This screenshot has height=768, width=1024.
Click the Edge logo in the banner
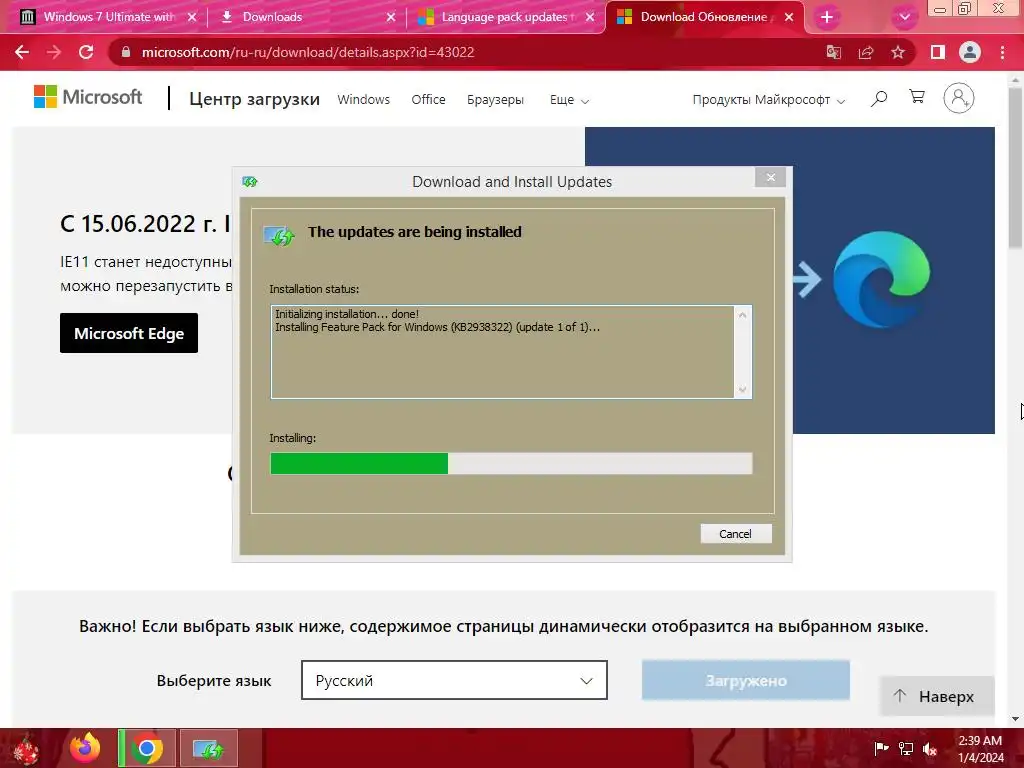(882, 280)
